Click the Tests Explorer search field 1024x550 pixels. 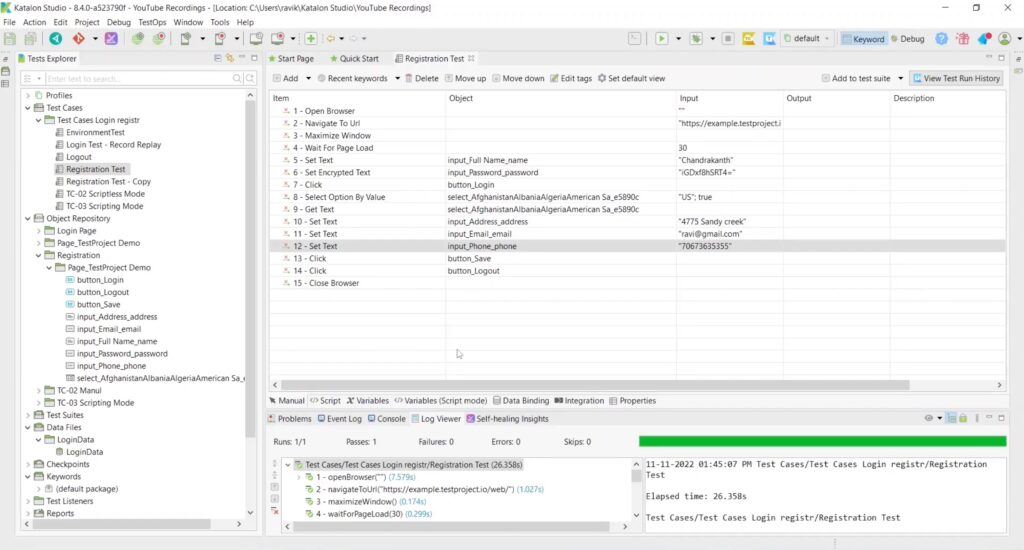click(137, 78)
